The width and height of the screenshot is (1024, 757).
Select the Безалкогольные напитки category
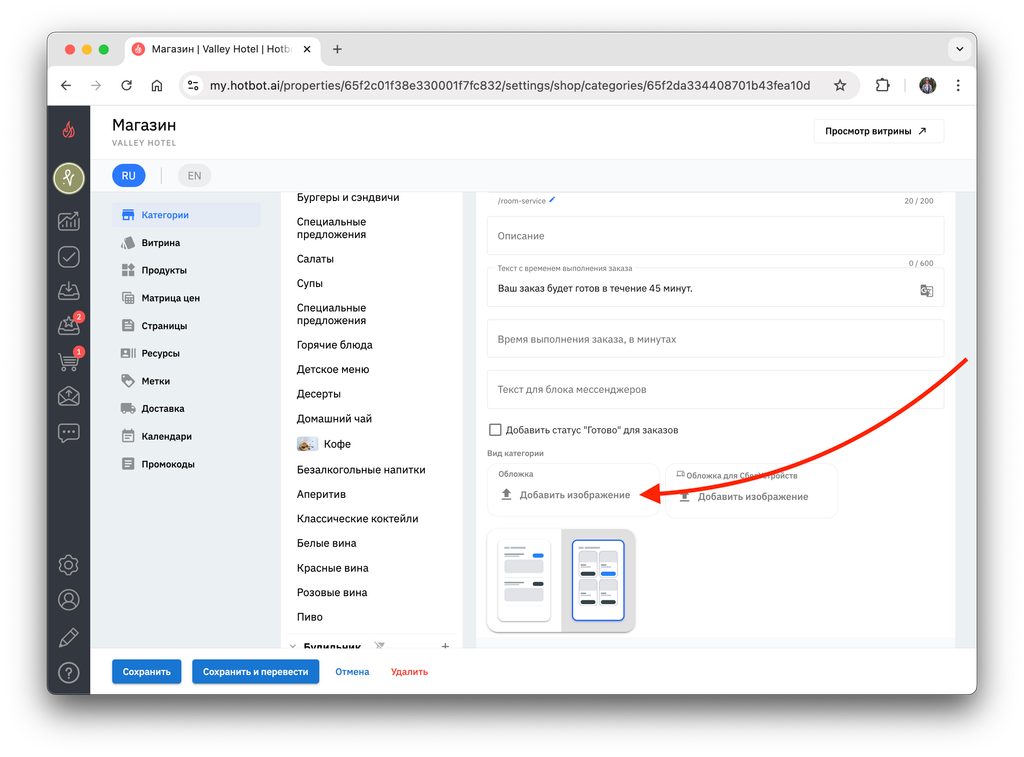click(361, 470)
